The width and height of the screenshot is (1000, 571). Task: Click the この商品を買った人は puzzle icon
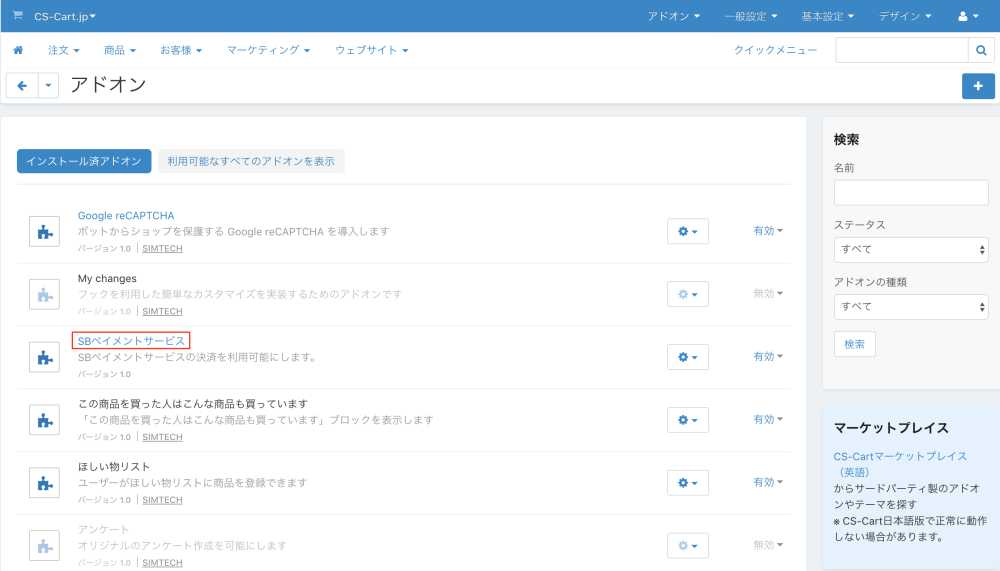click(44, 420)
